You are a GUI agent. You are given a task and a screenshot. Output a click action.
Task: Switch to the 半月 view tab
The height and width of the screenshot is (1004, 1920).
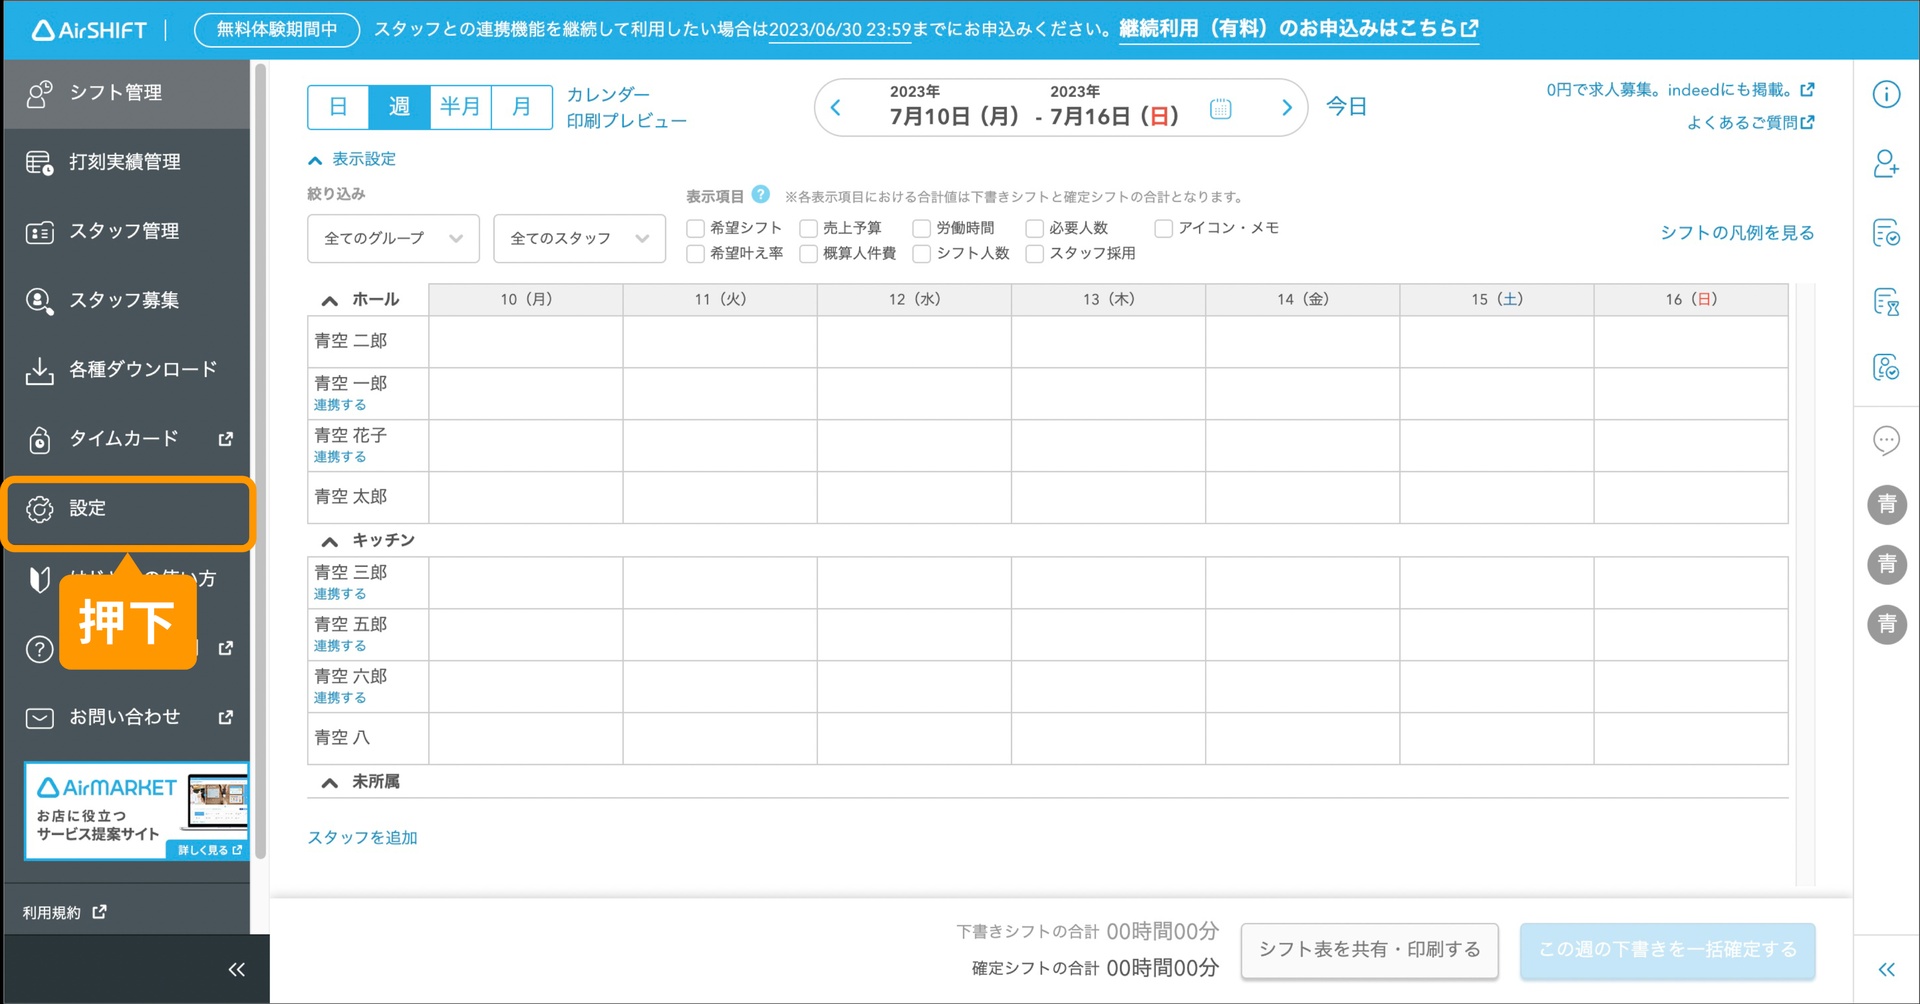pos(460,107)
